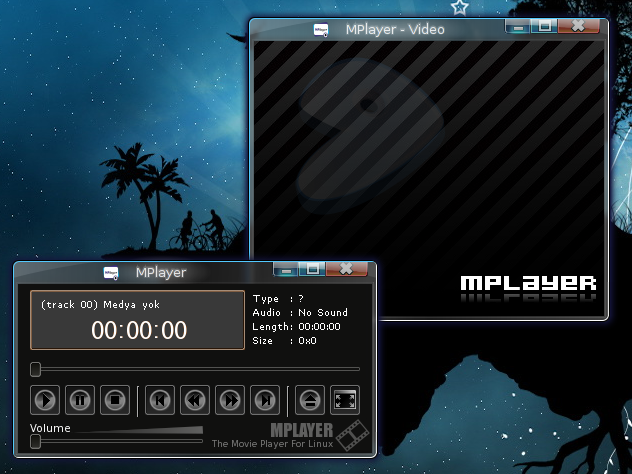Rewind with the double-left arrow button
Viewport: 632px width, 474px height.
pos(195,400)
